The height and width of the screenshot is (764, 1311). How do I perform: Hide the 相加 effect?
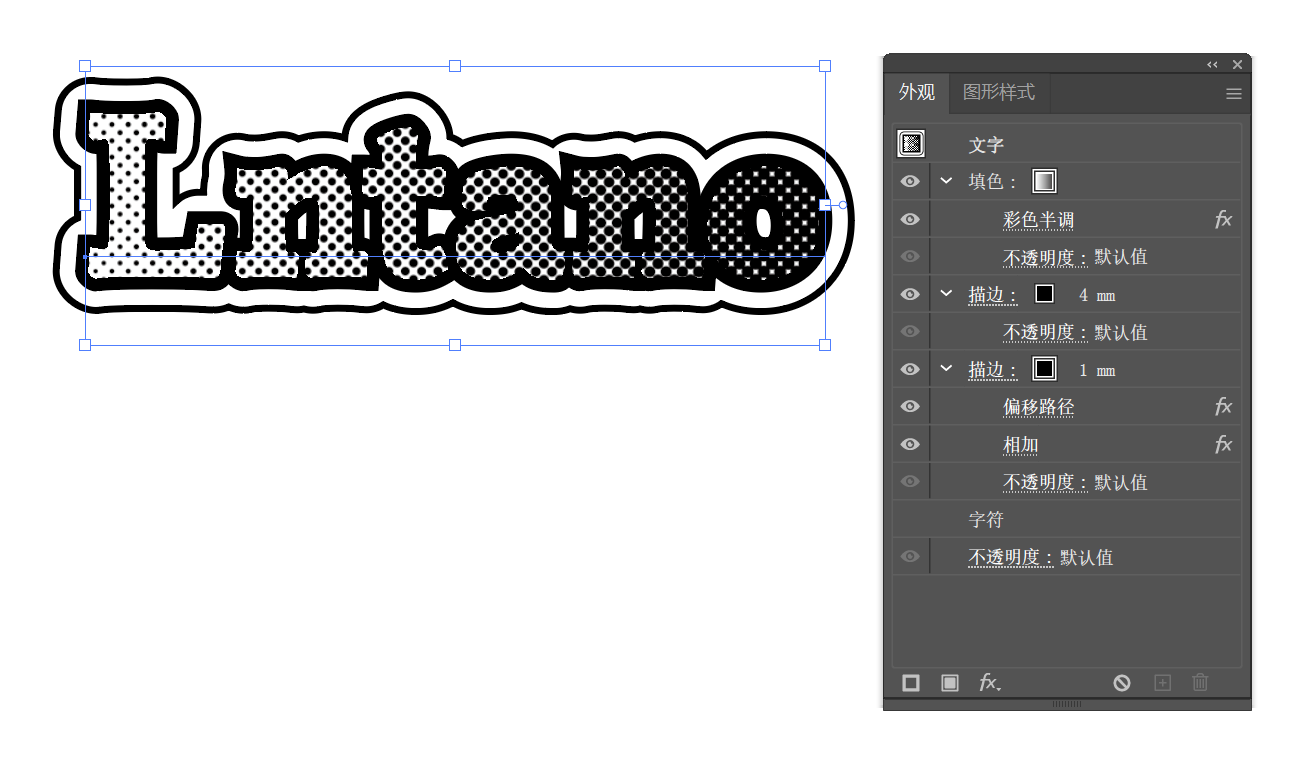tap(910, 444)
